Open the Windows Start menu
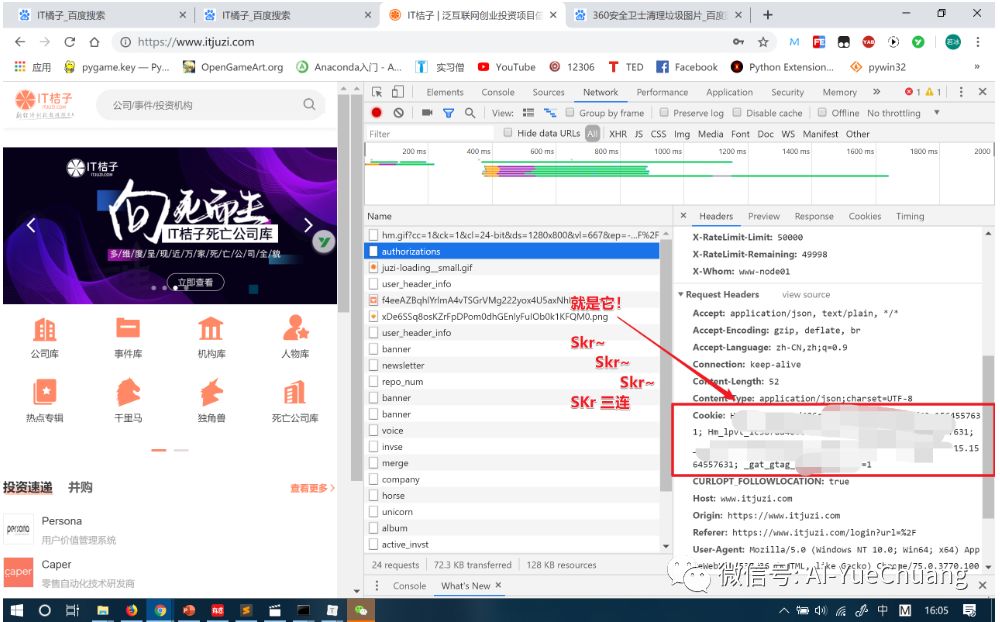Viewport: 1000px width, 622px height. click(17, 611)
